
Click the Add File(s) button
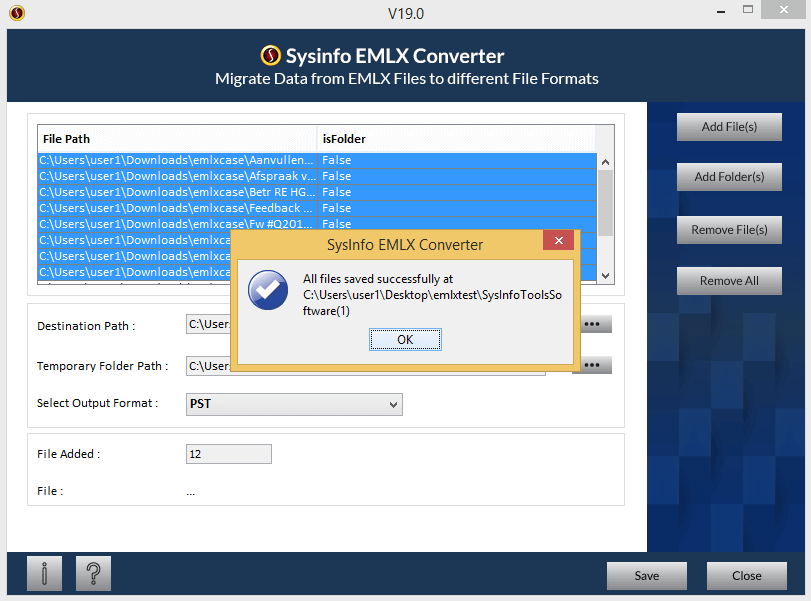coord(729,127)
